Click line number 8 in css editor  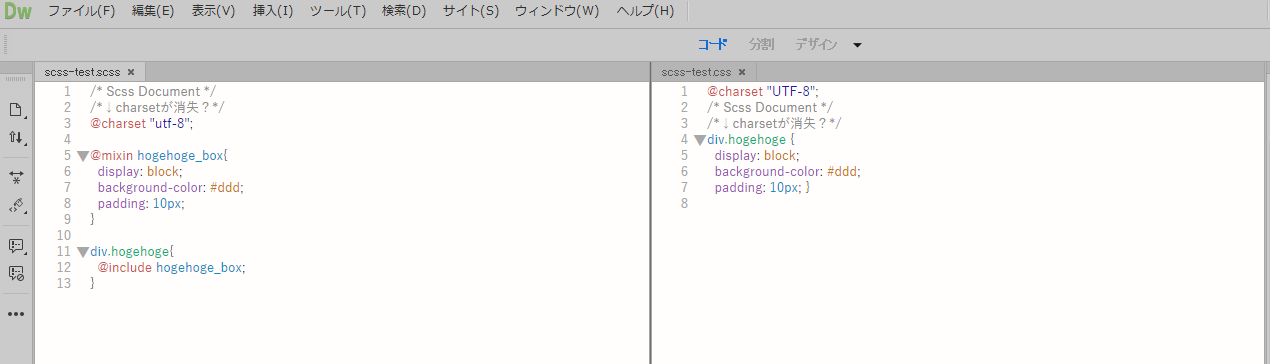pos(684,203)
